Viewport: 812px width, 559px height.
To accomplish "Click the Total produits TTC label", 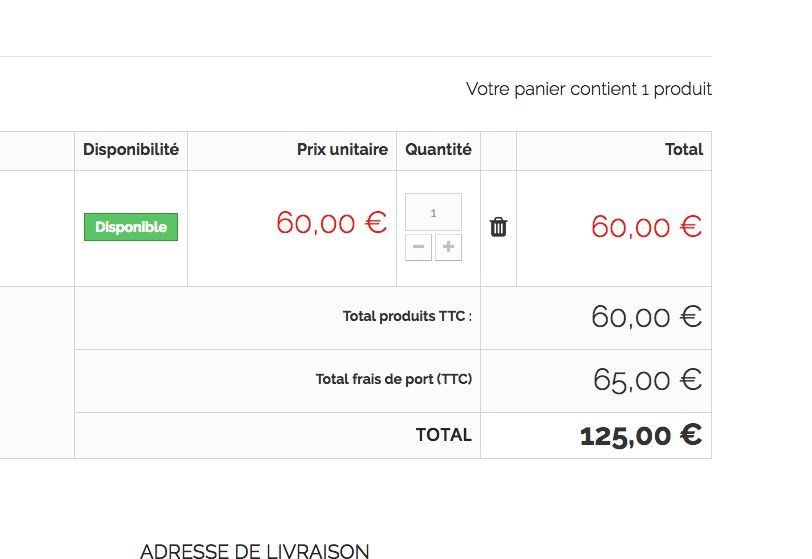I will tap(407, 316).
